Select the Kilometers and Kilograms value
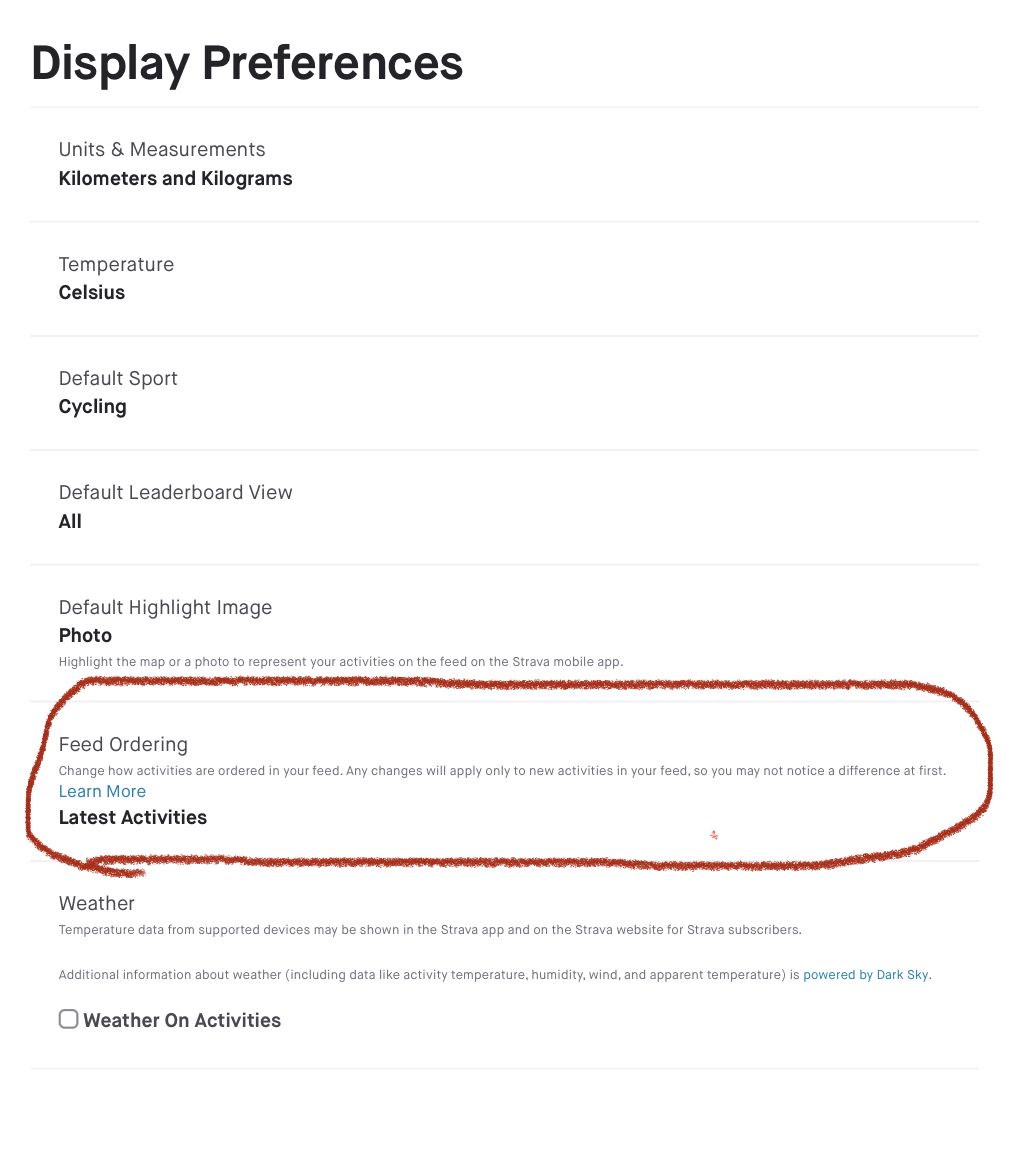Image resolution: width=1015 pixels, height=1149 pixels. point(175,179)
